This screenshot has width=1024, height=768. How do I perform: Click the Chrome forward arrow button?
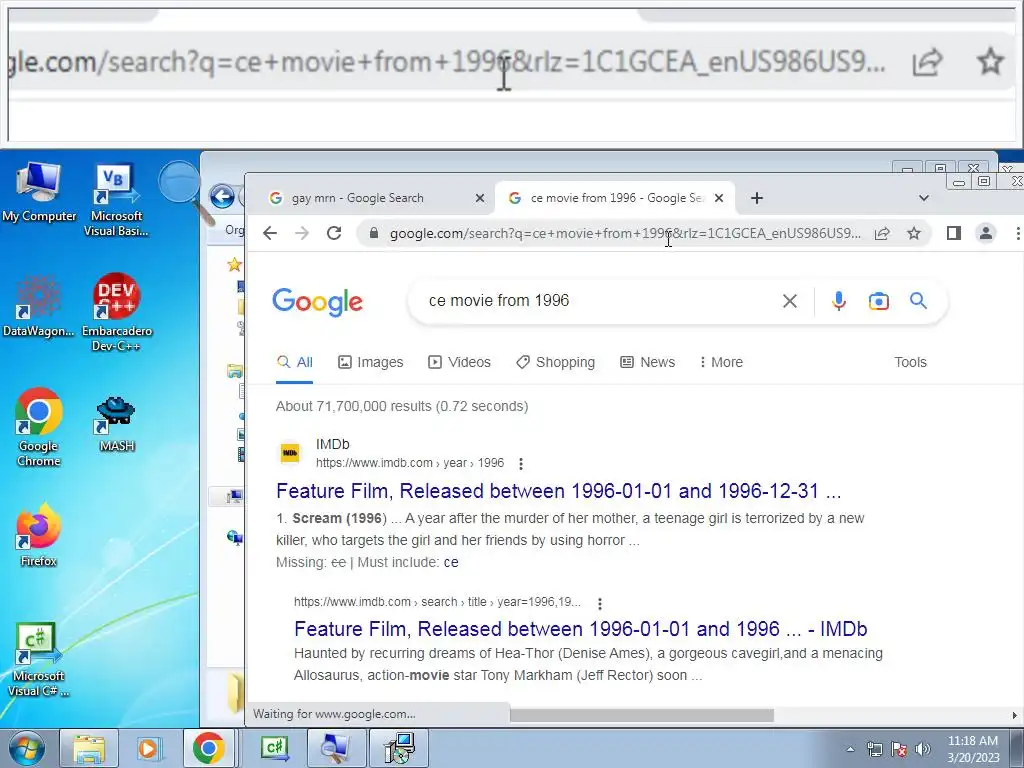302,233
